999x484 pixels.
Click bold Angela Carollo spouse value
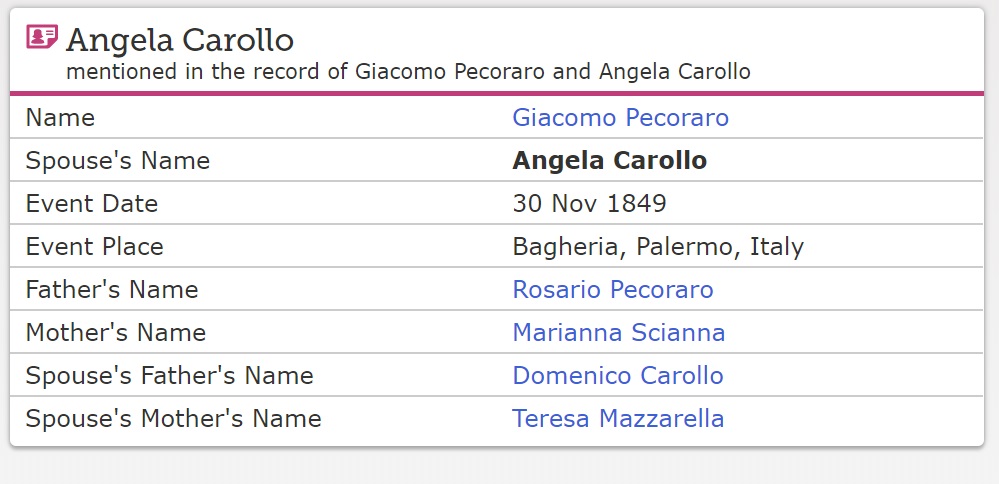[x=609, y=161]
